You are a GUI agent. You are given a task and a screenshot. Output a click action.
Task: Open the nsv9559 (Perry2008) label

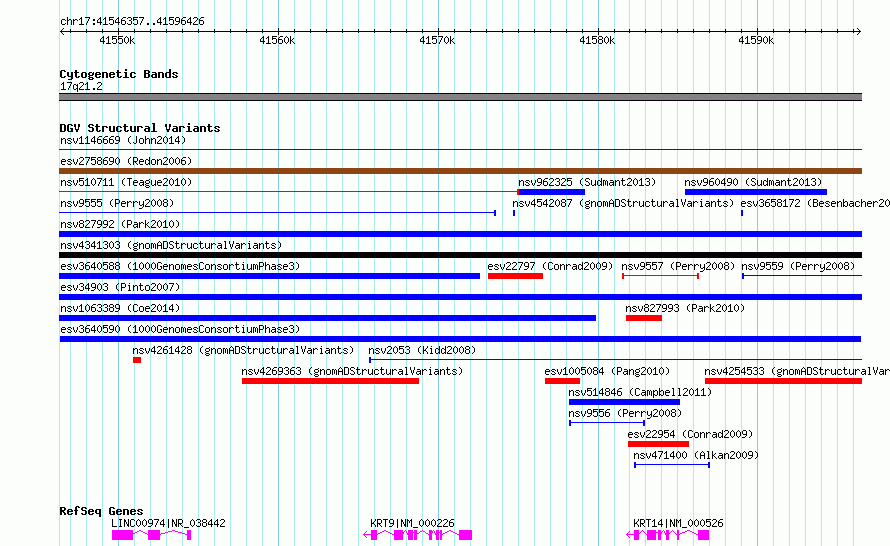(797, 266)
